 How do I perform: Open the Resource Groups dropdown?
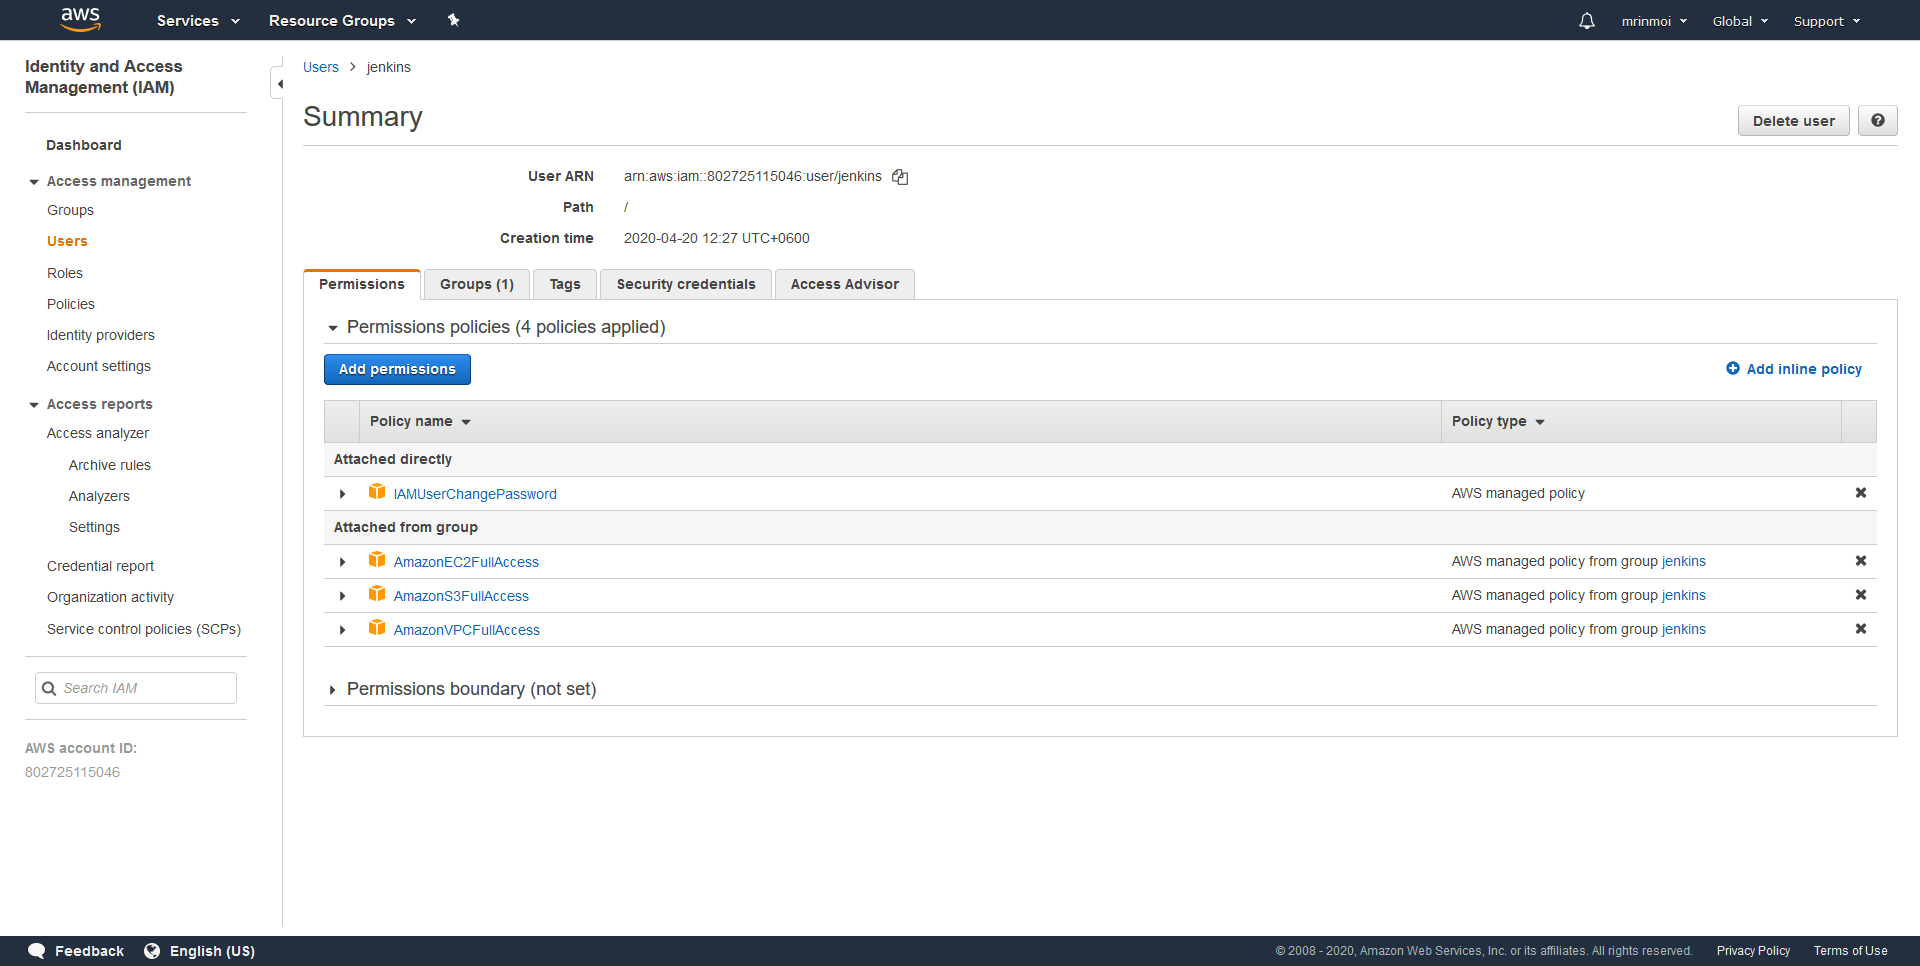point(342,21)
